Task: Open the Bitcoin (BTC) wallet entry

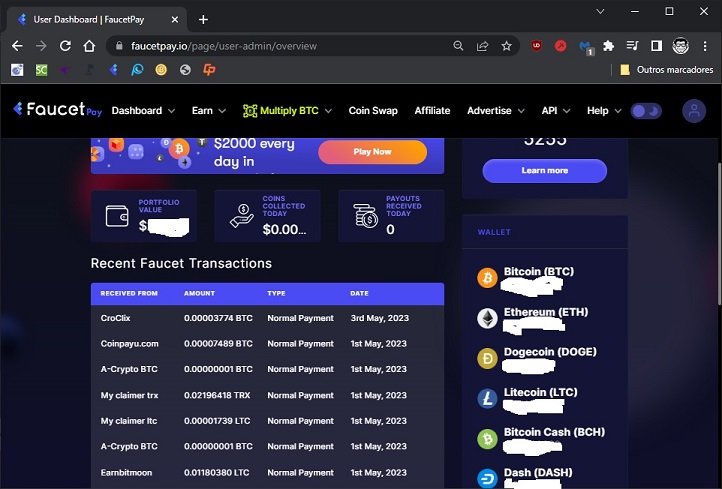Action: click(539, 272)
